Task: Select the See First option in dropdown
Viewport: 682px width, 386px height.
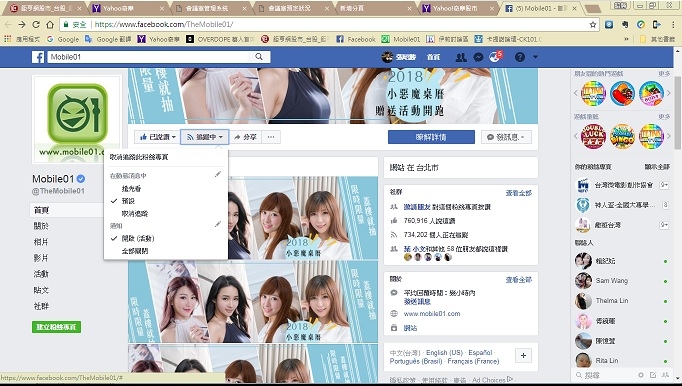Action: click(x=131, y=189)
